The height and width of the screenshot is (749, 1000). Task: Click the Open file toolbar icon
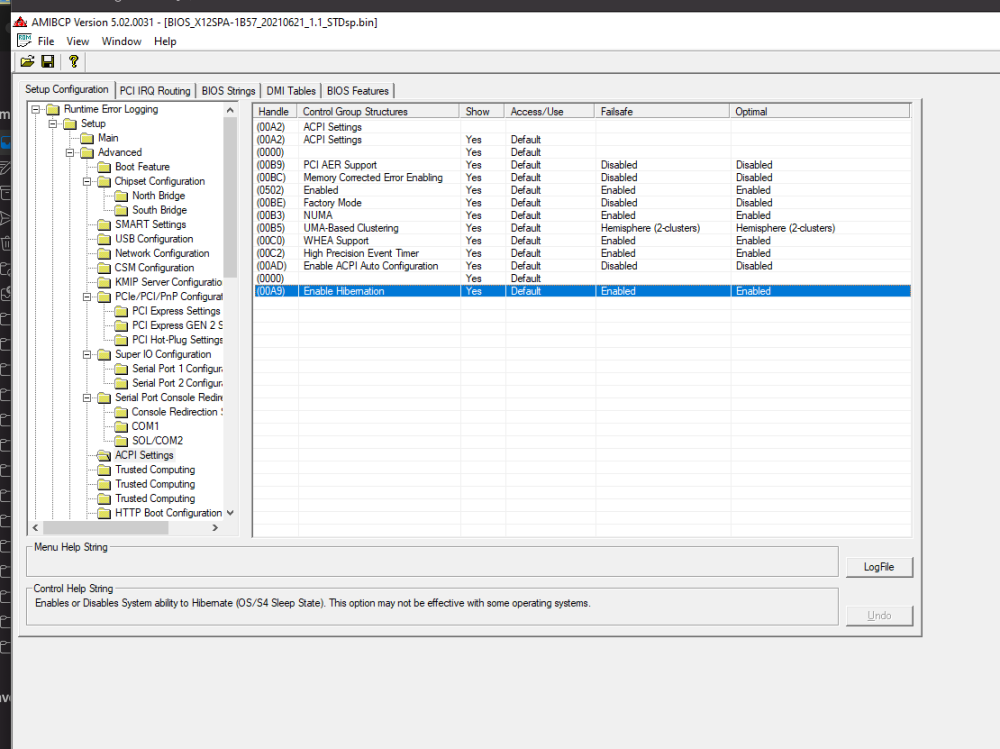[27, 61]
